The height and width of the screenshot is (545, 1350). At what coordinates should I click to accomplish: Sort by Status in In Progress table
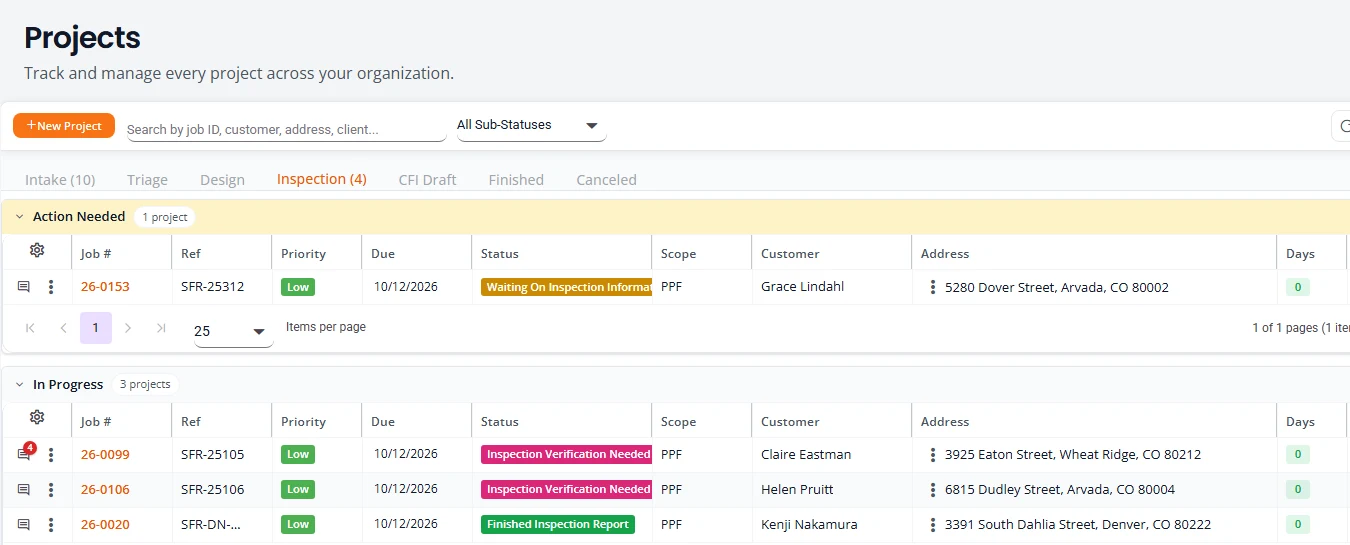point(500,422)
